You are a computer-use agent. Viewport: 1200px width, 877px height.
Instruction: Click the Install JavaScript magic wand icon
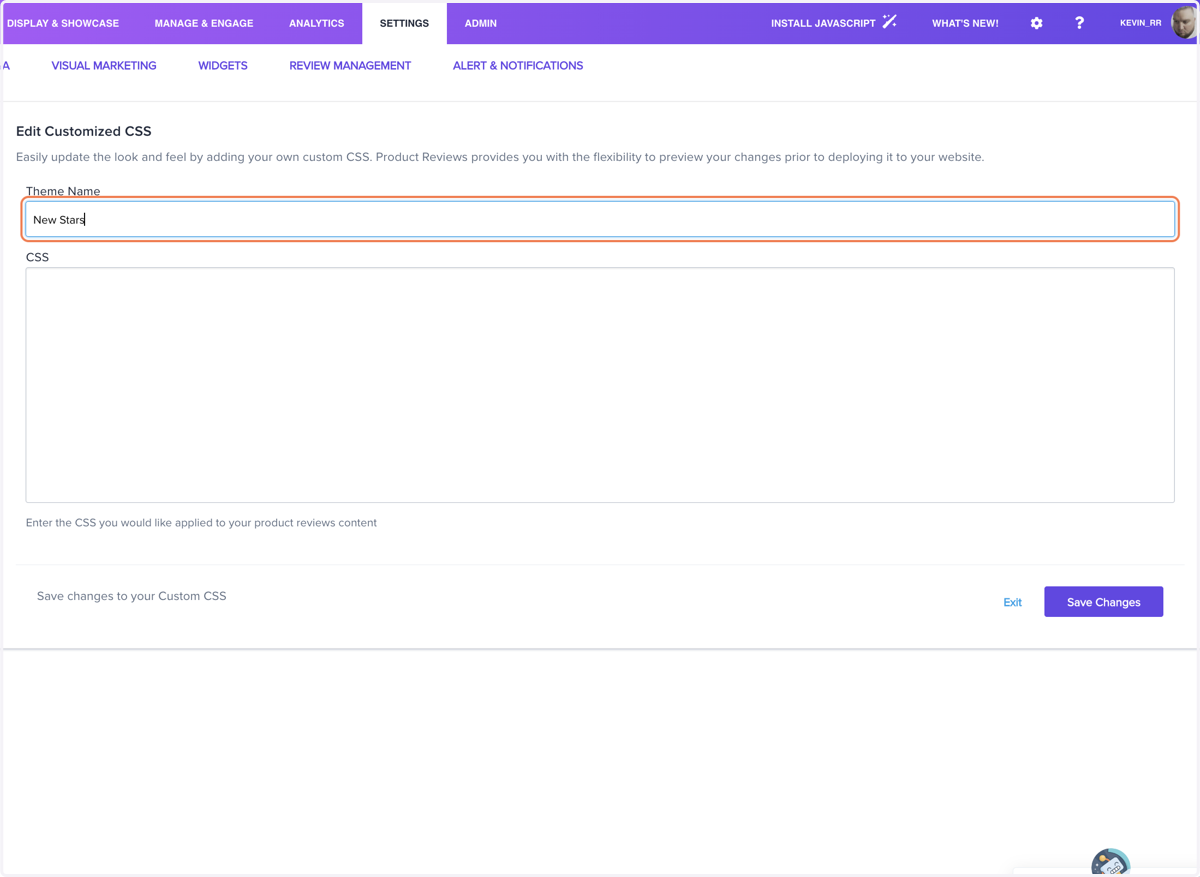pyautogui.click(x=889, y=22)
